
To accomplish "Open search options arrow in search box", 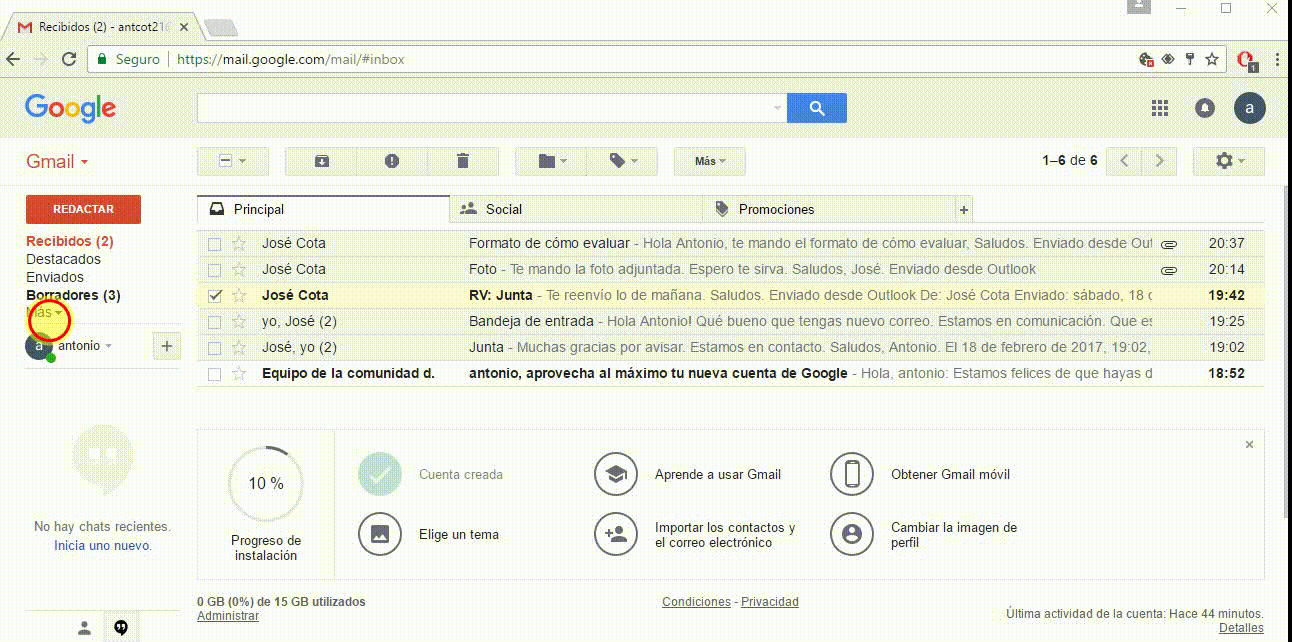I will [778, 108].
